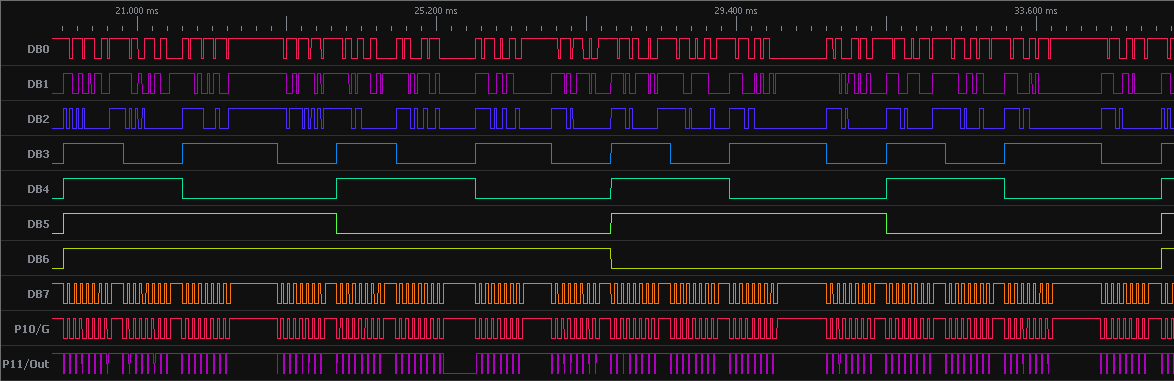Select the DB6 channel label
Screen dimensions: 1174x381
point(38,259)
